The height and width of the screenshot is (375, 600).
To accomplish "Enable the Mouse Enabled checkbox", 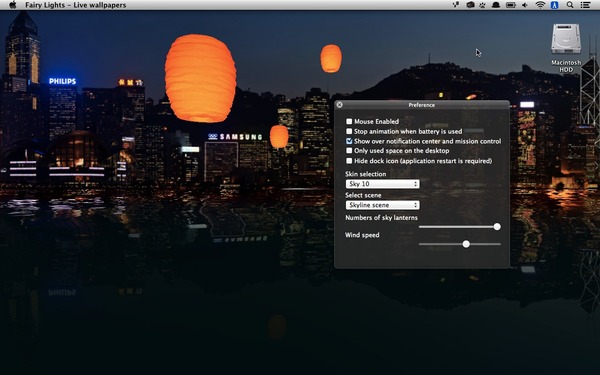I will coord(349,121).
